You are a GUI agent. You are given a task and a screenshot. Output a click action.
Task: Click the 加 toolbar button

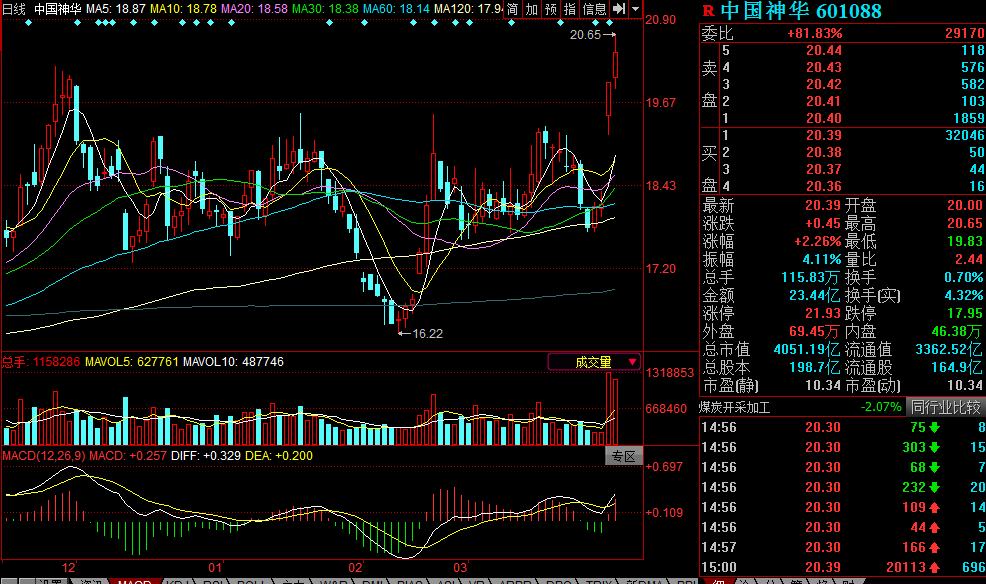pos(532,9)
